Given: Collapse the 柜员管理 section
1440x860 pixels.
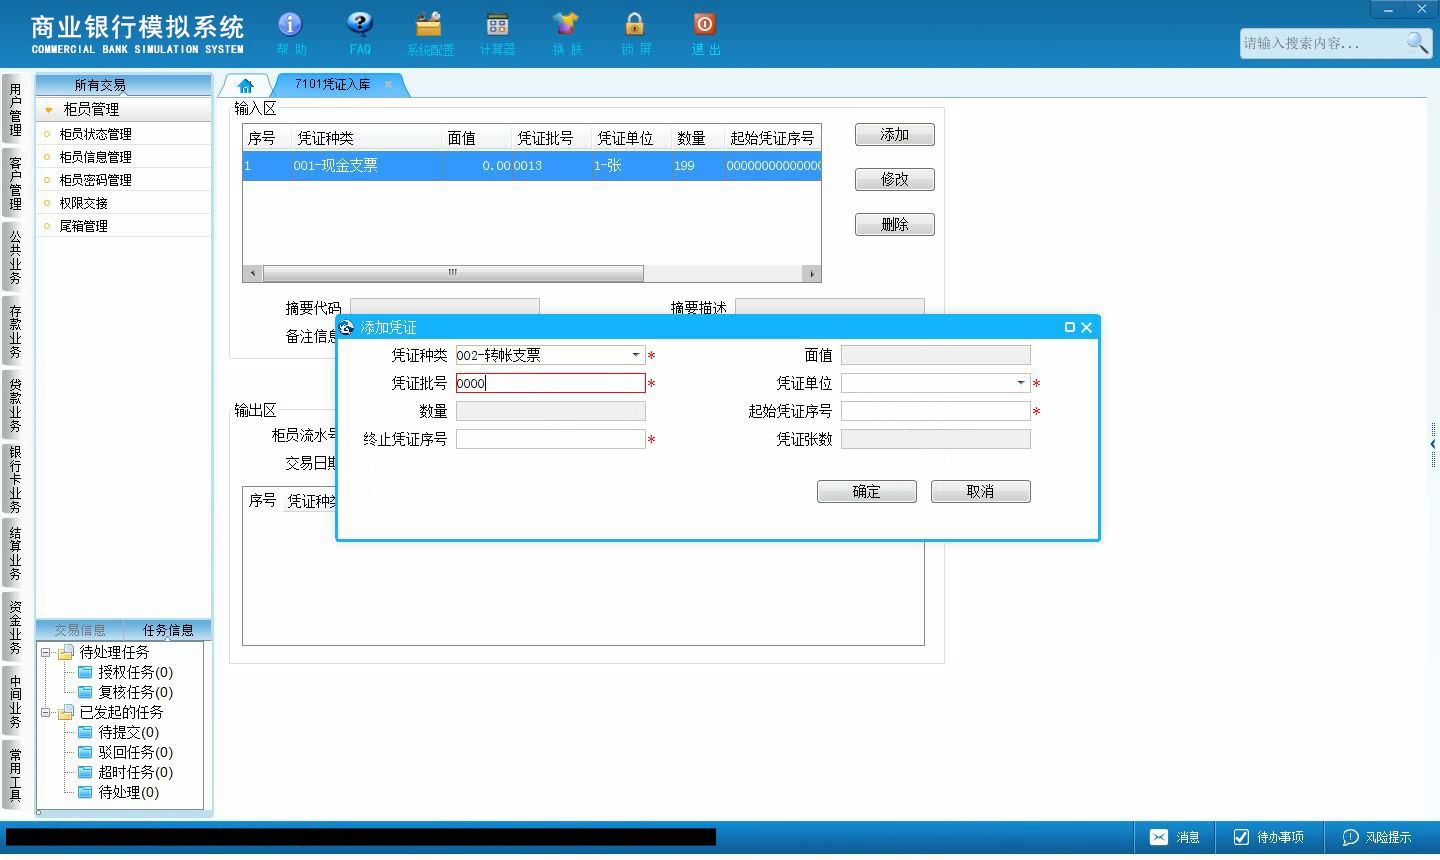Looking at the screenshot, I should pos(49,109).
